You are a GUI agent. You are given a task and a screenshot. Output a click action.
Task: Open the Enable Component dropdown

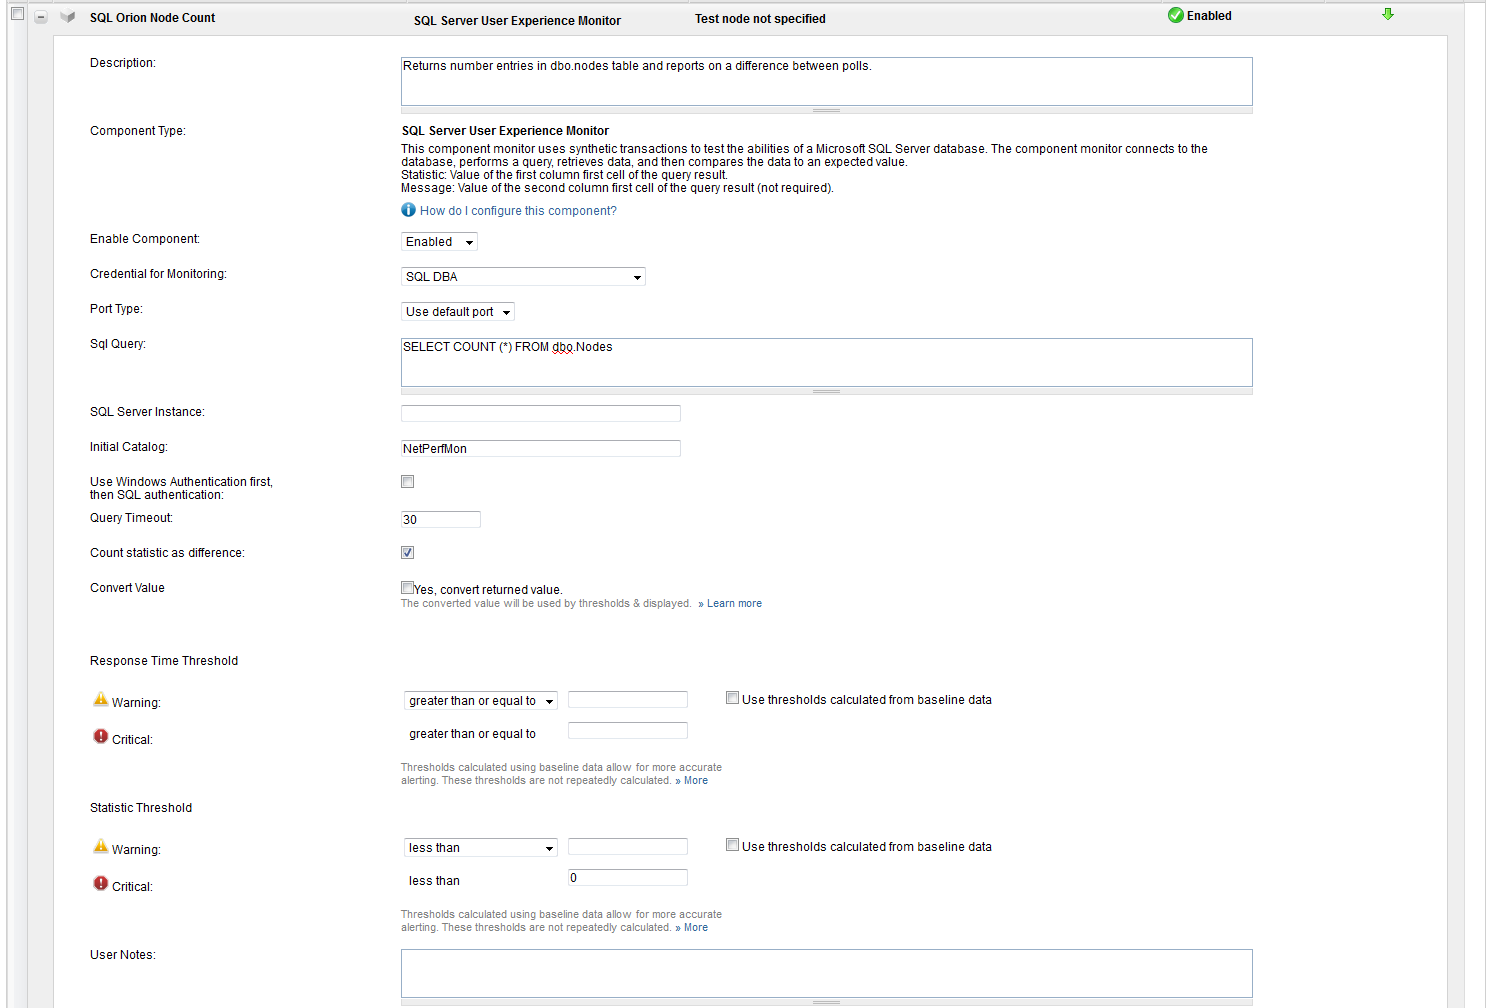click(x=439, y=242)
